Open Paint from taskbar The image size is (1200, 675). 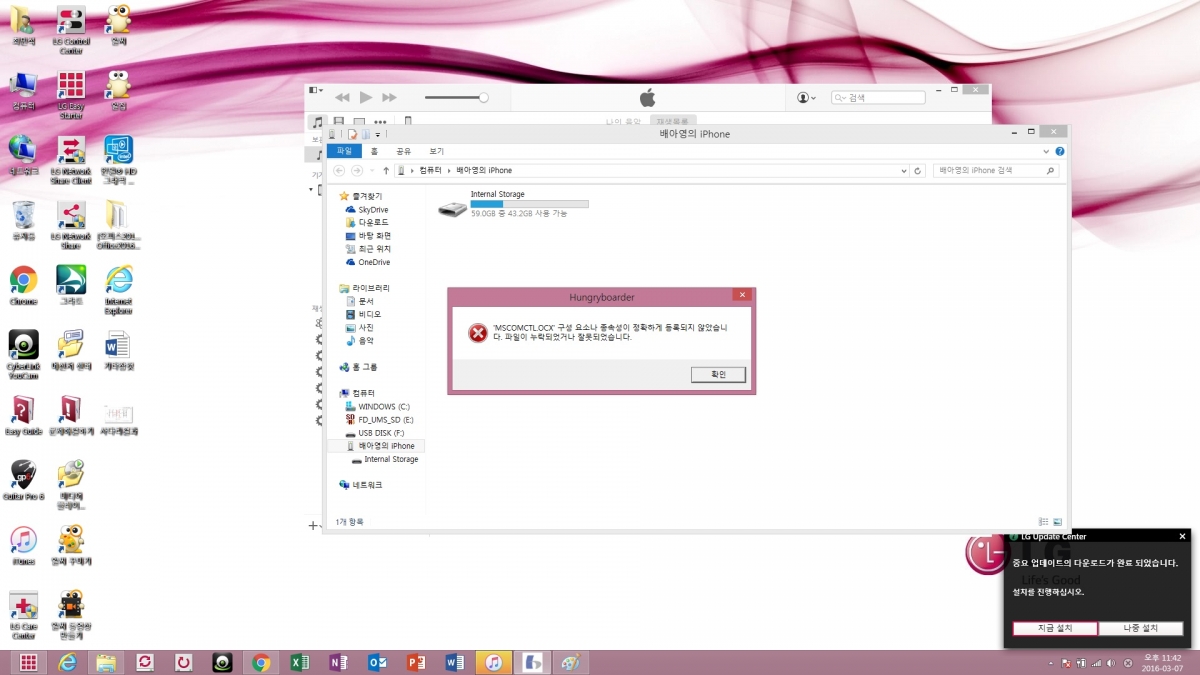pos(571,662)
